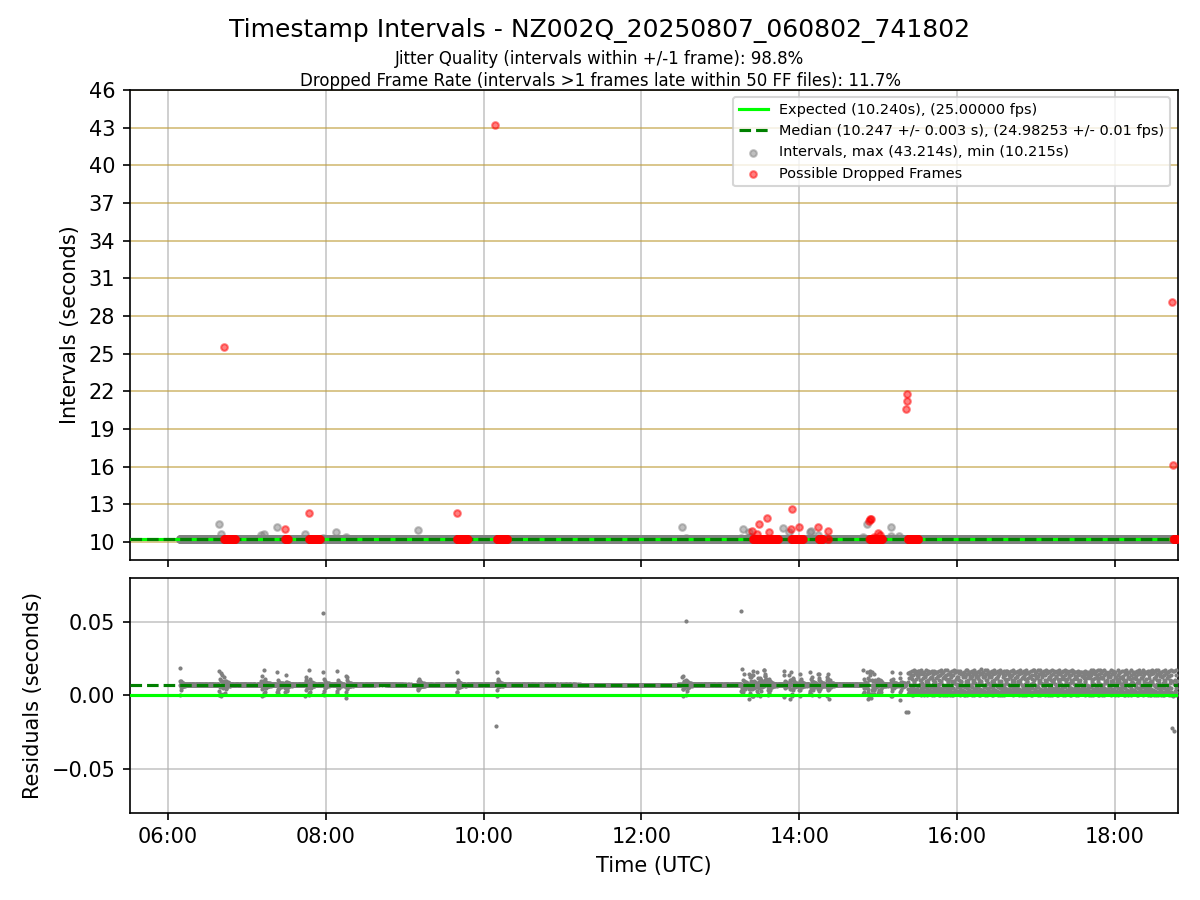Click the "Expected (10.240s), (25.00000 fps)" legend entry
The width and height of the screenshot is (1200, 900).
coord(908,109)
